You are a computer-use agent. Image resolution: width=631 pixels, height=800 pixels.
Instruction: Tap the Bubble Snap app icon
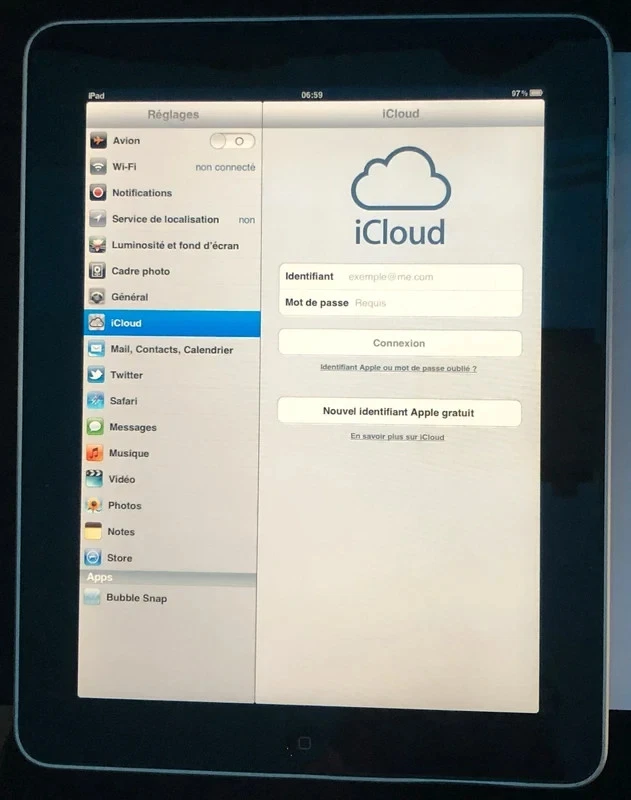pyautogui.click(x=92, y=597)
